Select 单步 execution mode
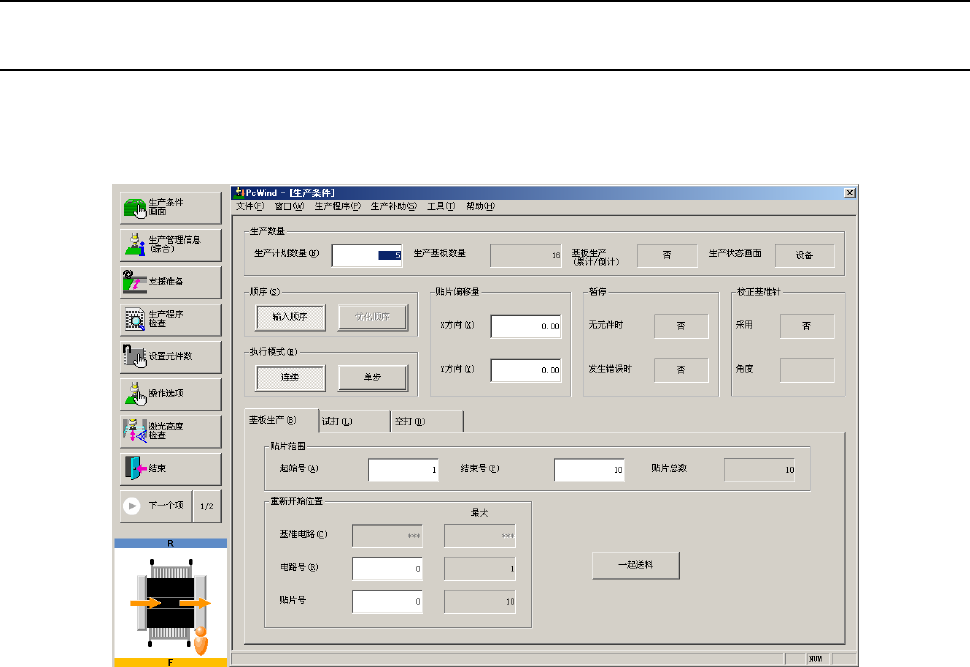The width and height of the screenshot is (970, 667). (x=372, y=377)
